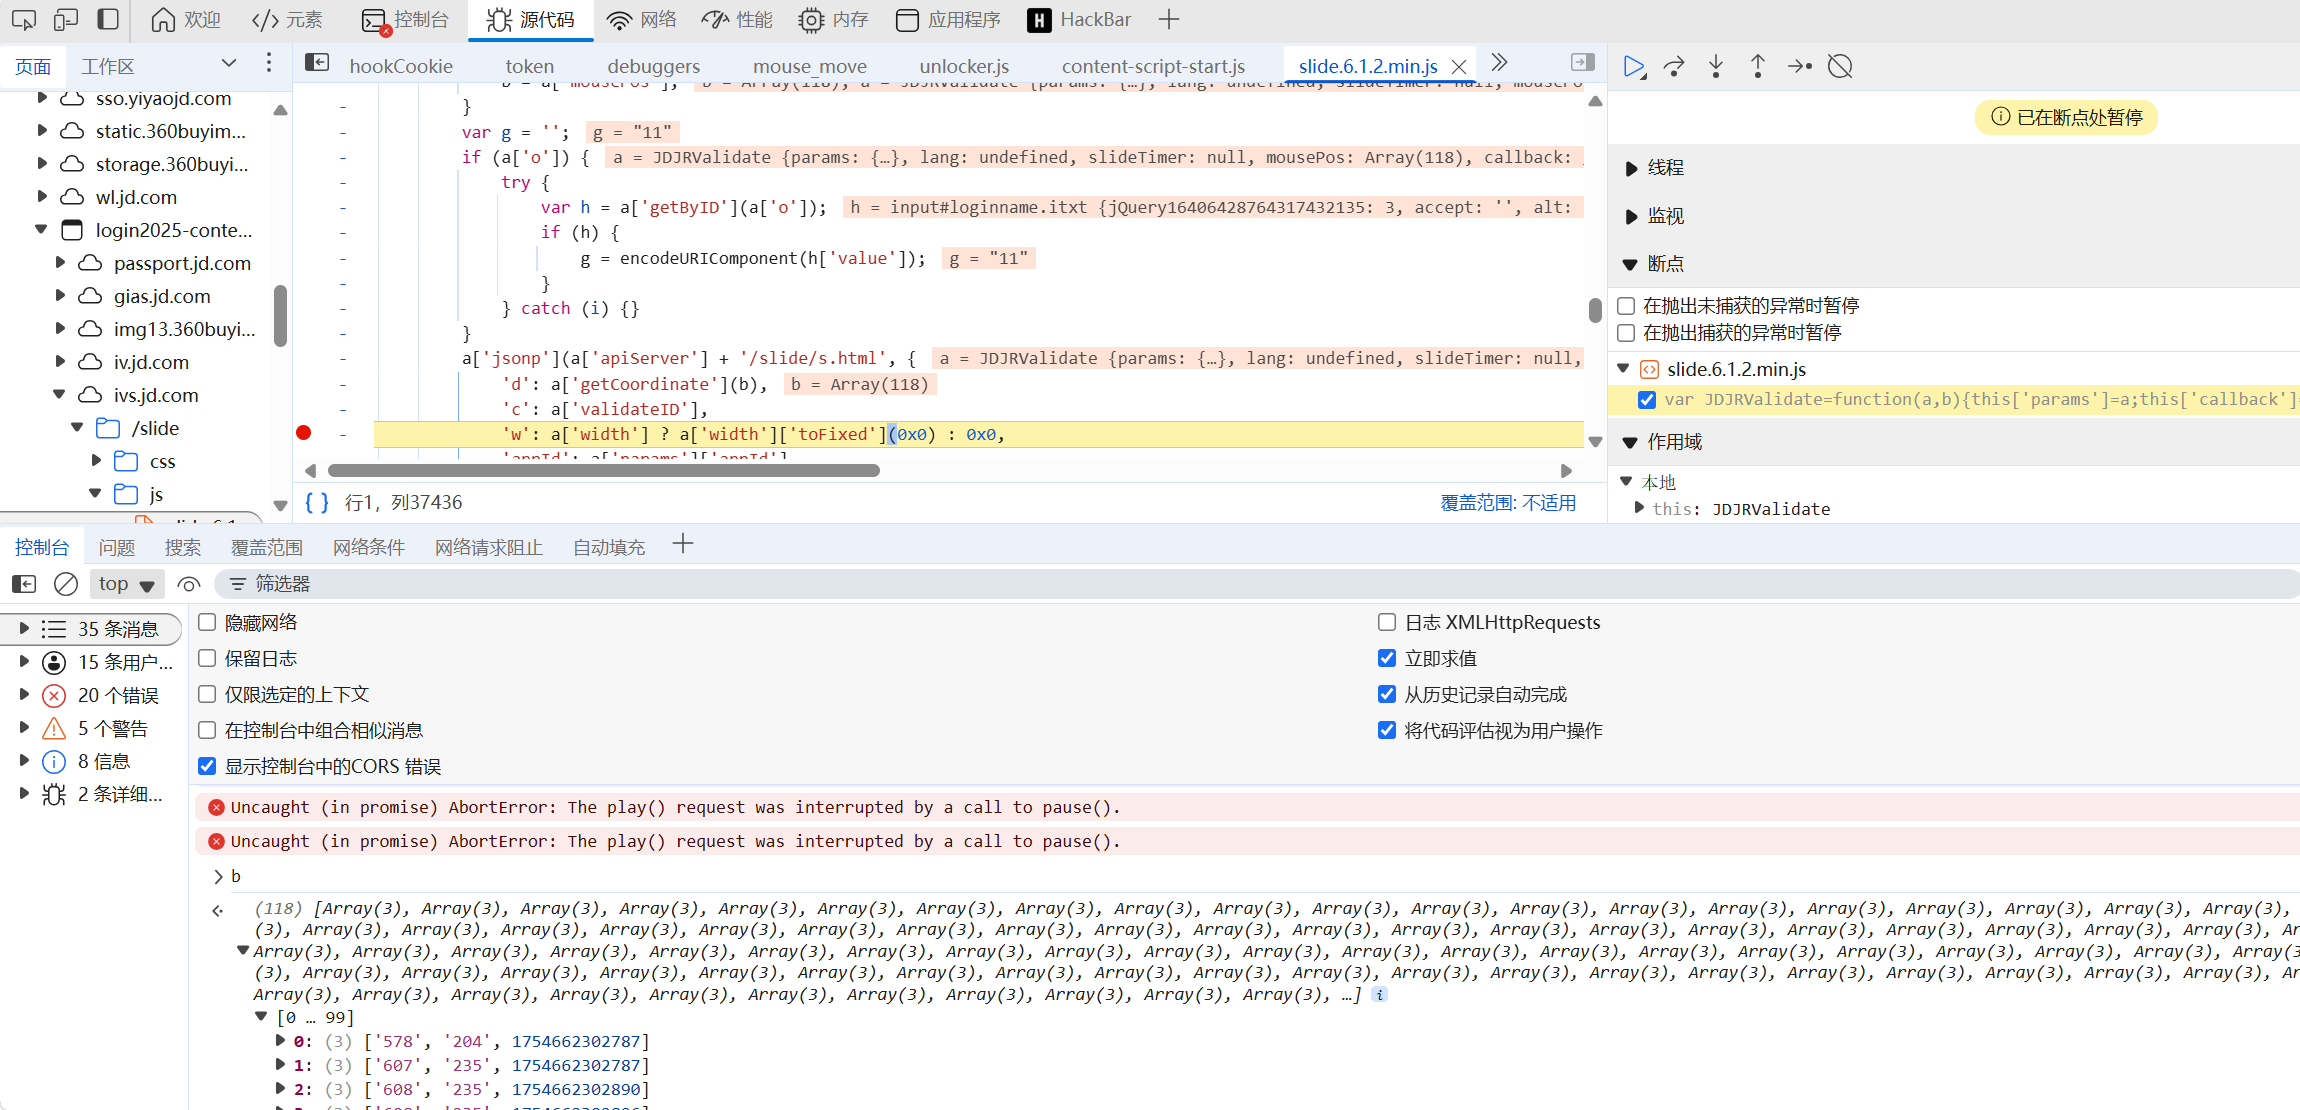
Task: Click the 覆盖范围: 不适用 link
Action: pos(1508,503)
